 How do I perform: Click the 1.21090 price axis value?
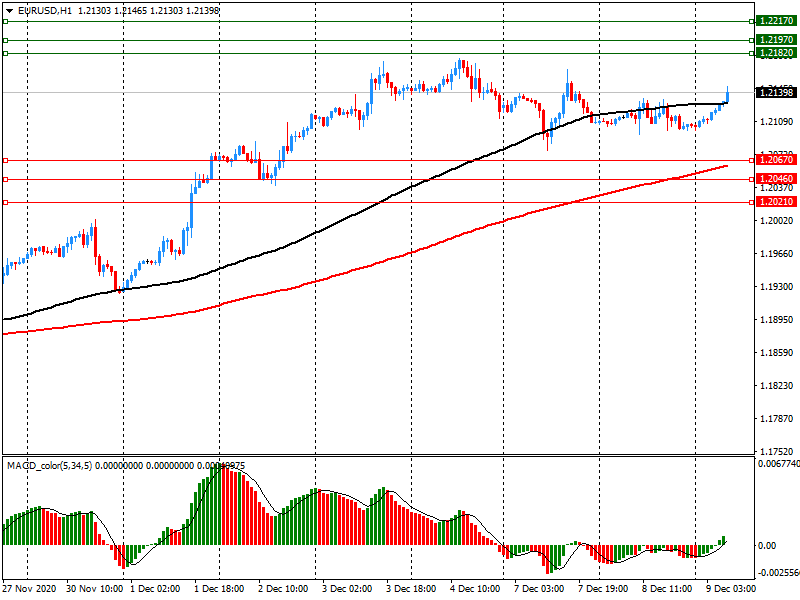tap(777, 121)
